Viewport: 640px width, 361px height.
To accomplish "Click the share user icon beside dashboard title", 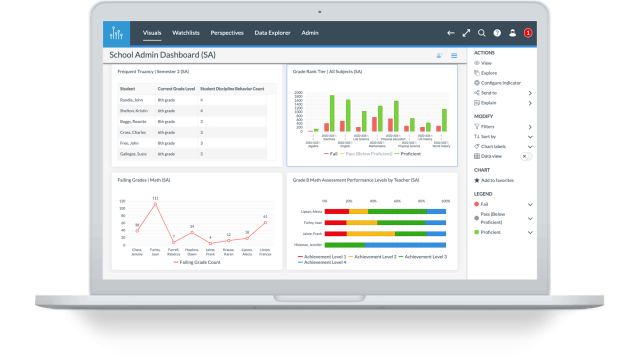I will [439, 56].
